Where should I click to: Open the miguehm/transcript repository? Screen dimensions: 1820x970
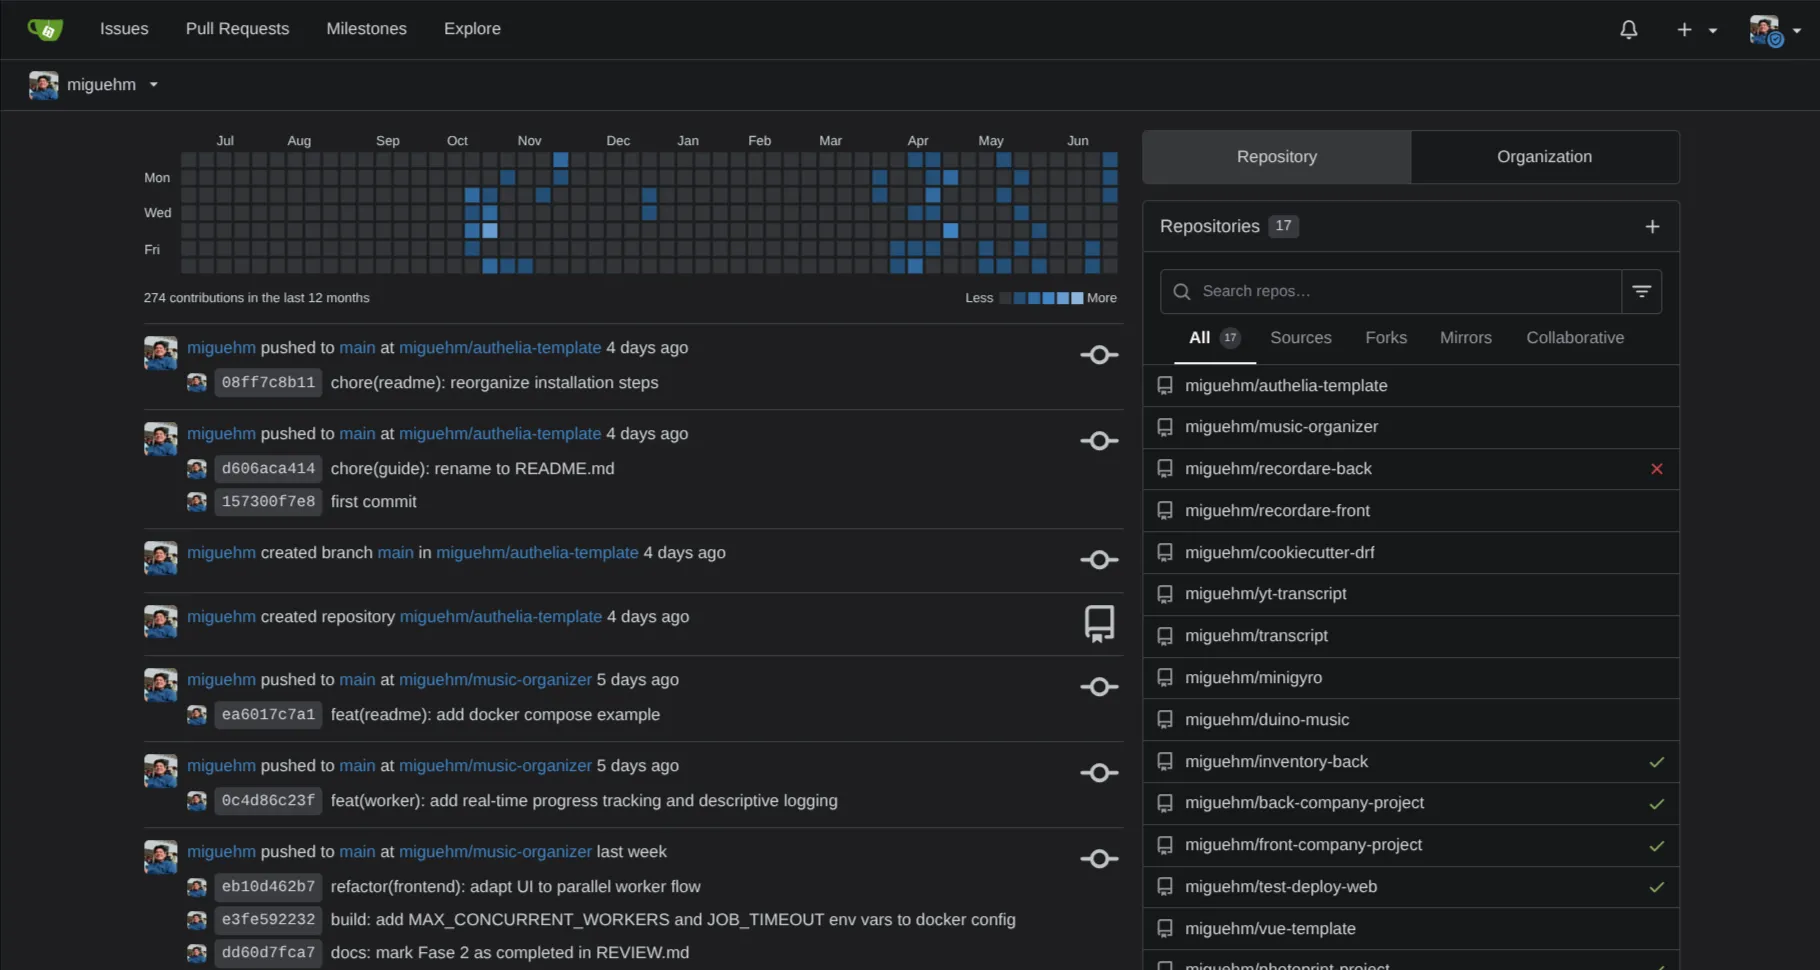click(1256, 636)
